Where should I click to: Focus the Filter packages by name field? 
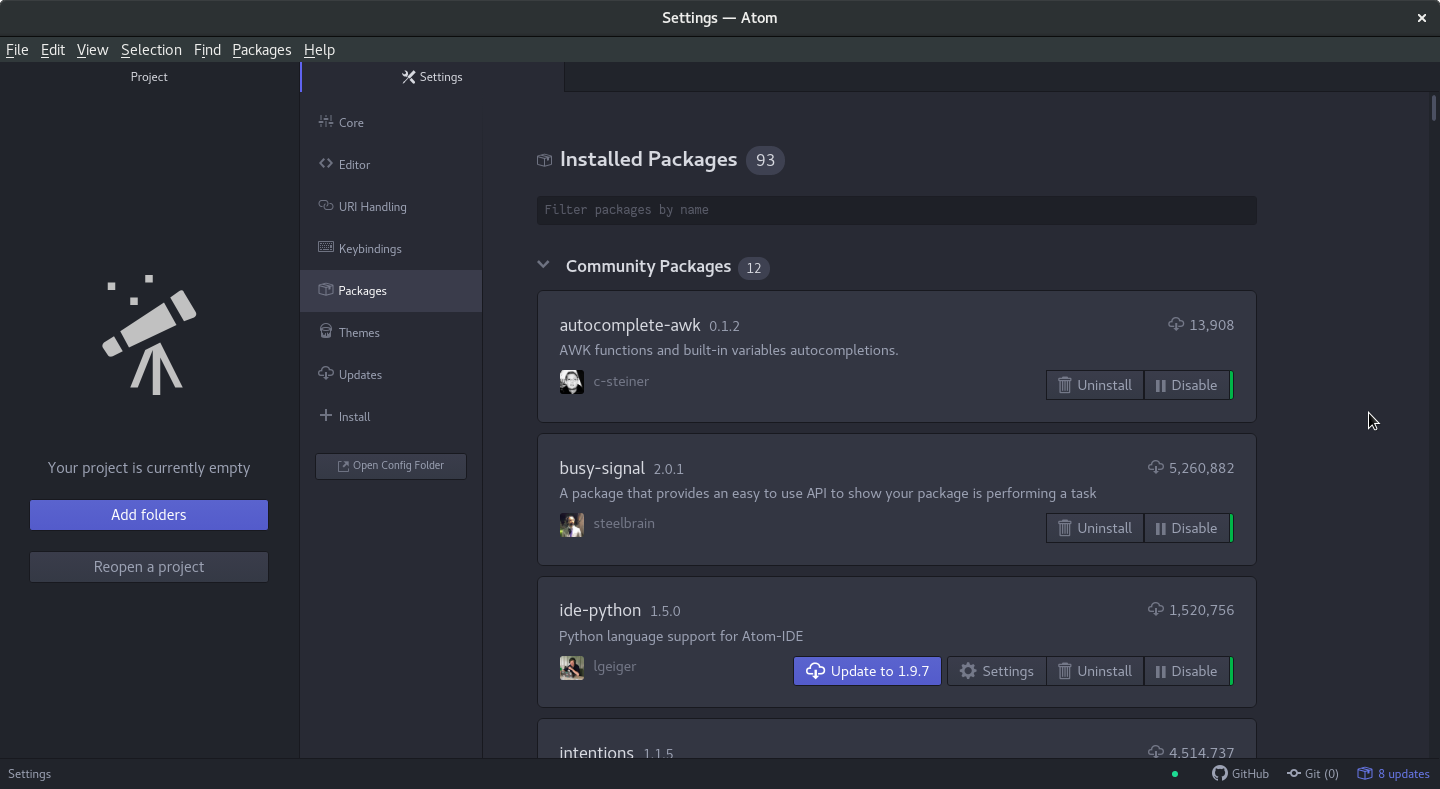point(896,210)
